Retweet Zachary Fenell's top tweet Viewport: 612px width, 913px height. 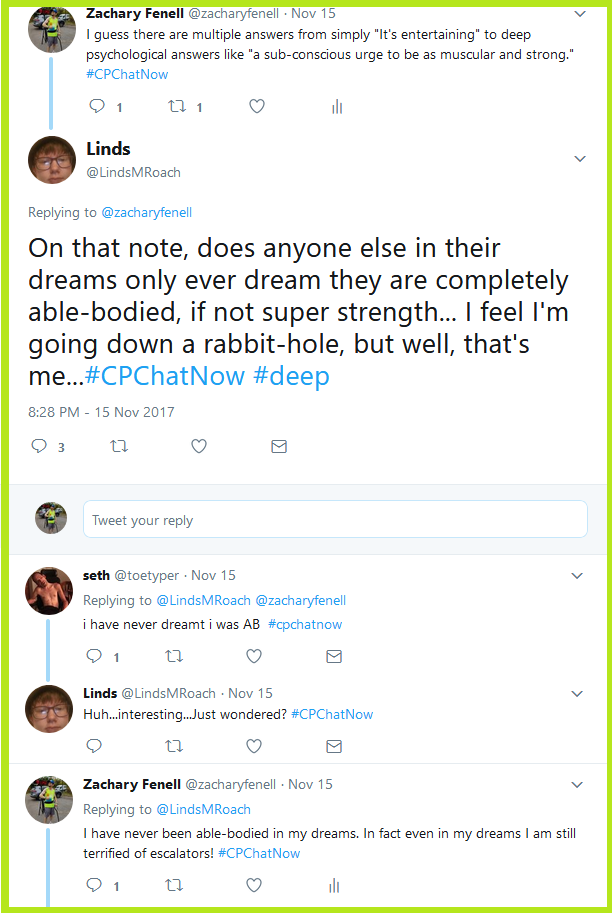tap(176, 106)
